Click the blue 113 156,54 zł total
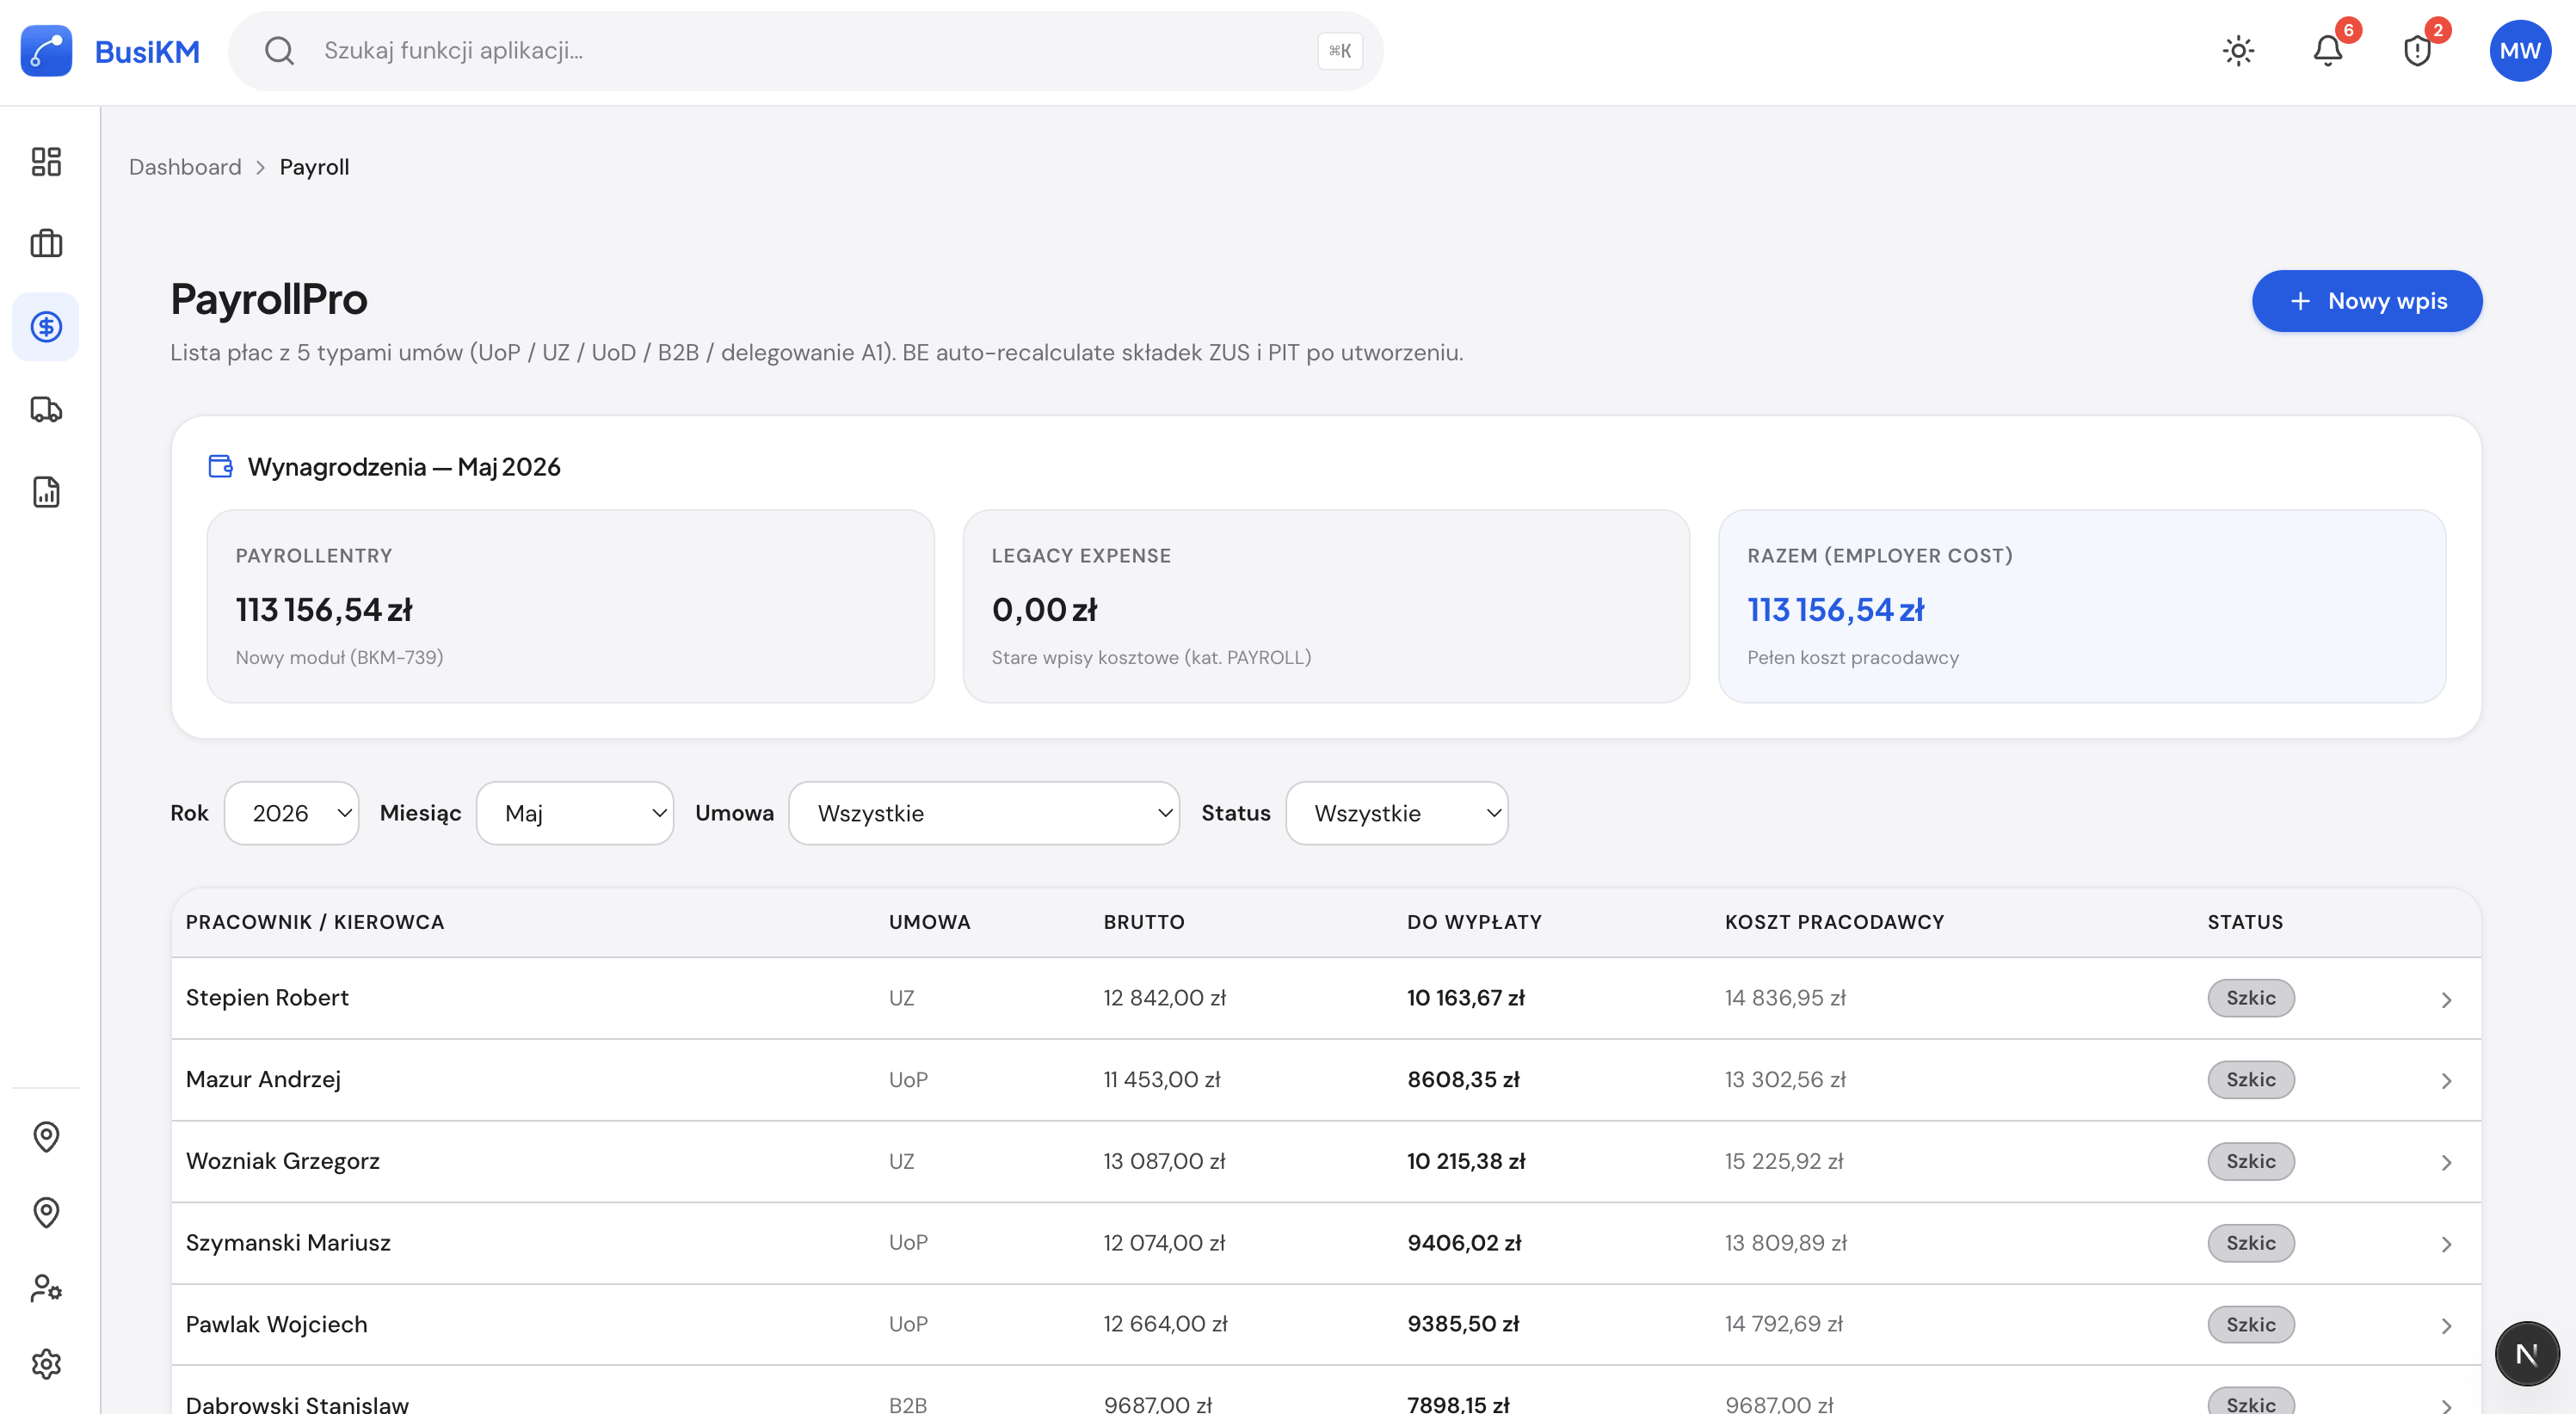Viewport: 2576px width, 1414px height. click(1835, 609)
